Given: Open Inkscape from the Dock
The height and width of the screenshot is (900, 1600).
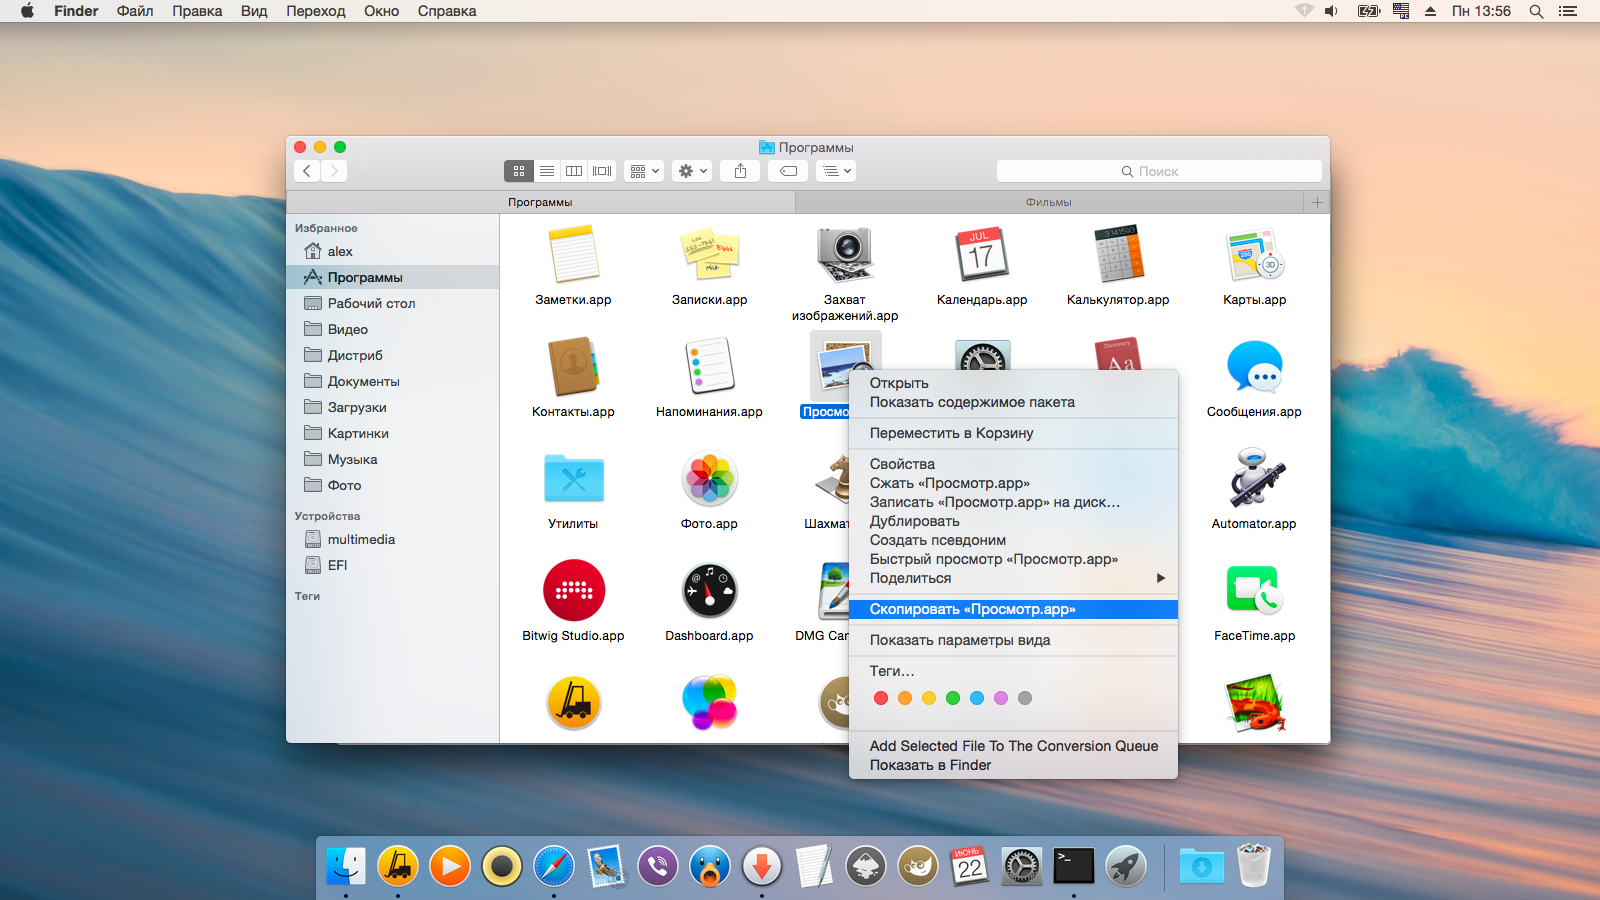Looking at the screenshot, I should point(866,866).
